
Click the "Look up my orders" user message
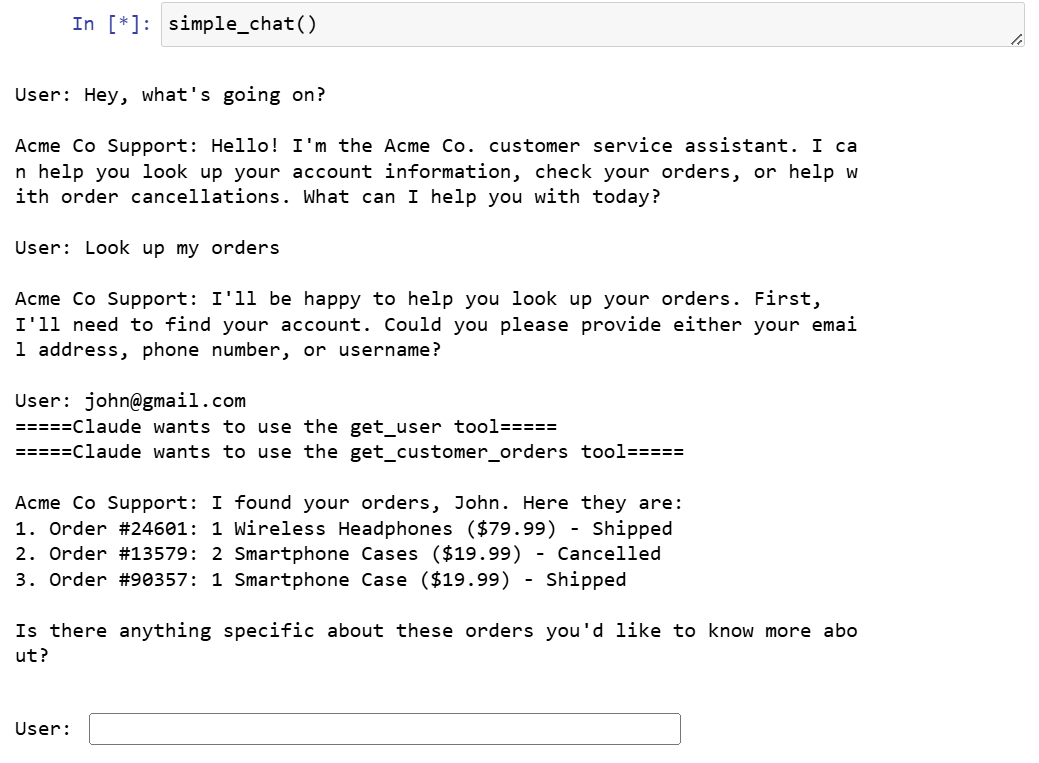(182, 248)
